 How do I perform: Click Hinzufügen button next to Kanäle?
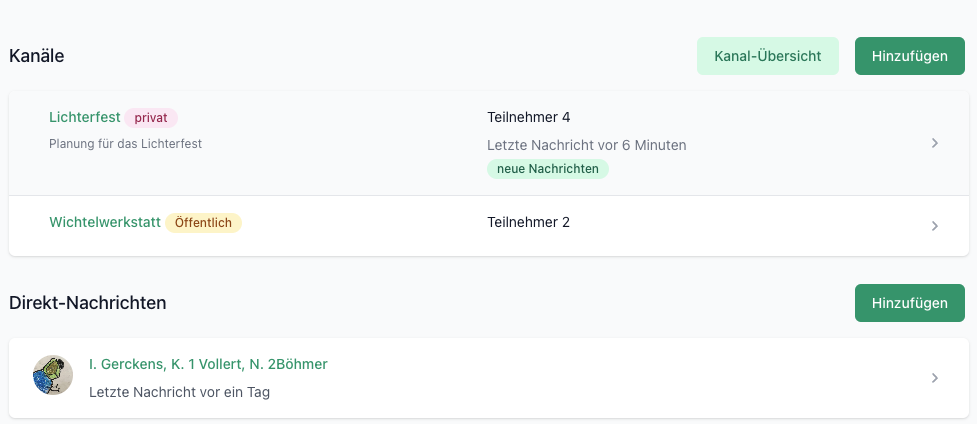(x=910, y=56)
